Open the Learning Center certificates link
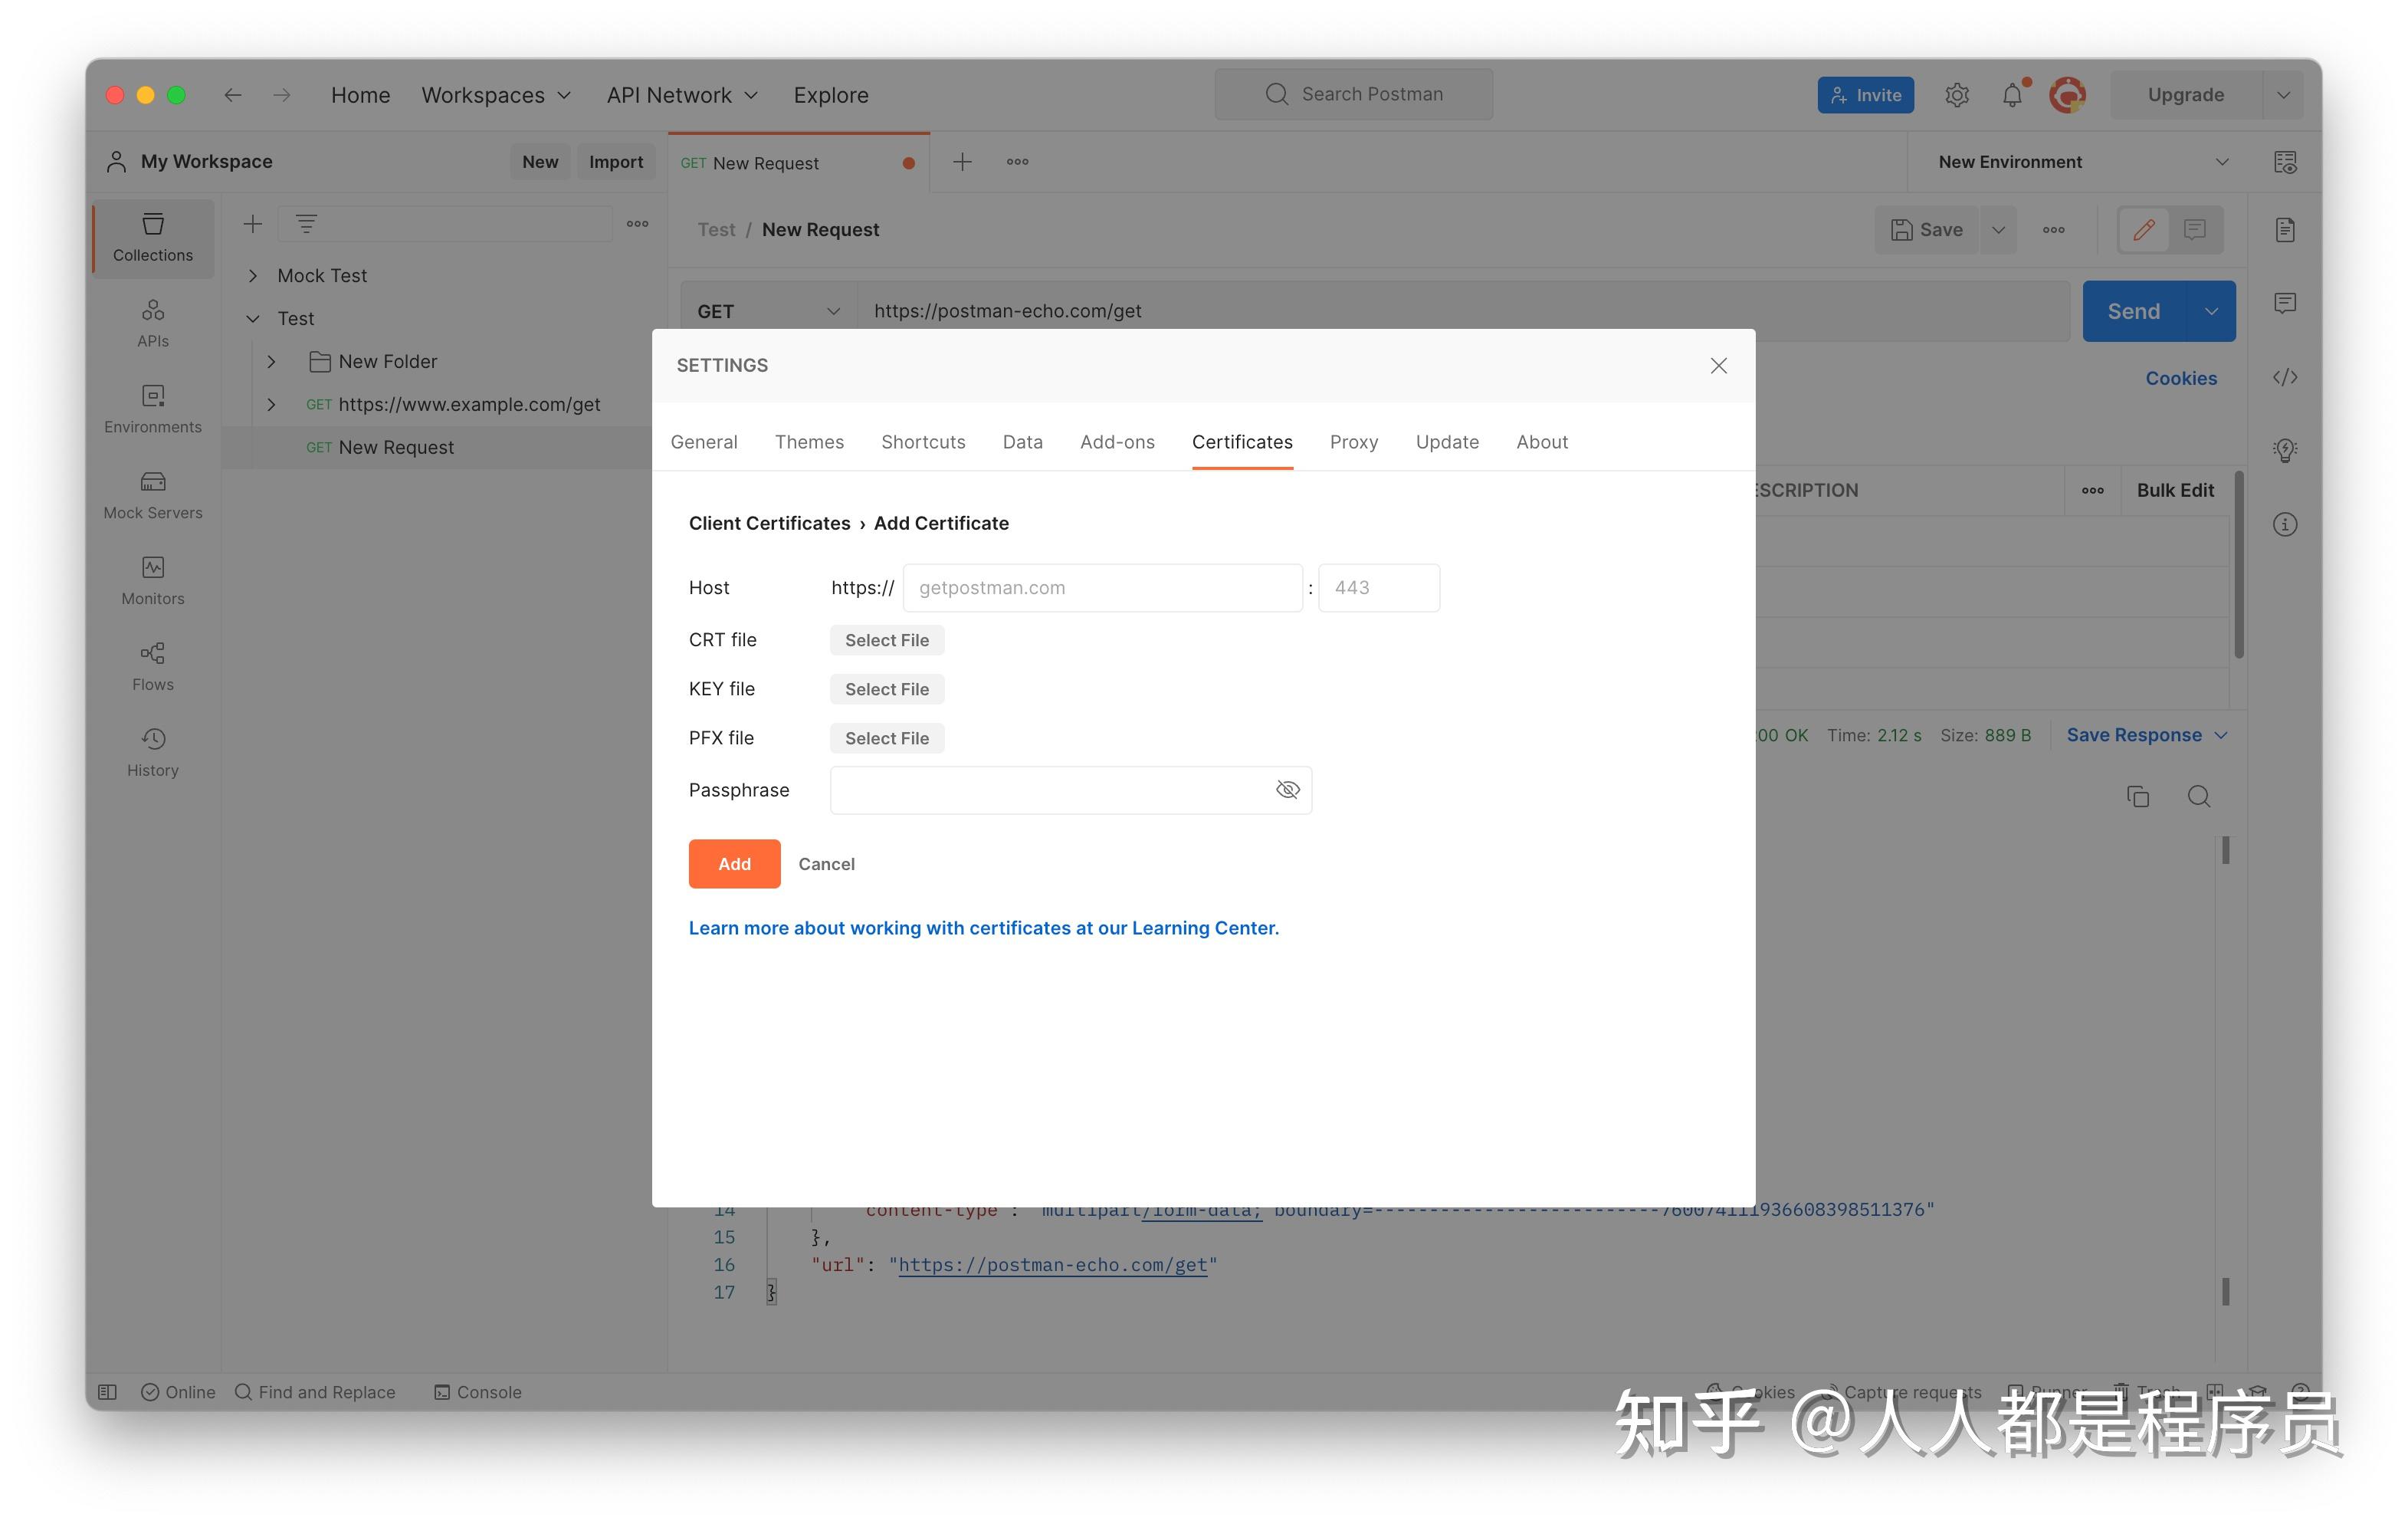 [x=983, y=928]
